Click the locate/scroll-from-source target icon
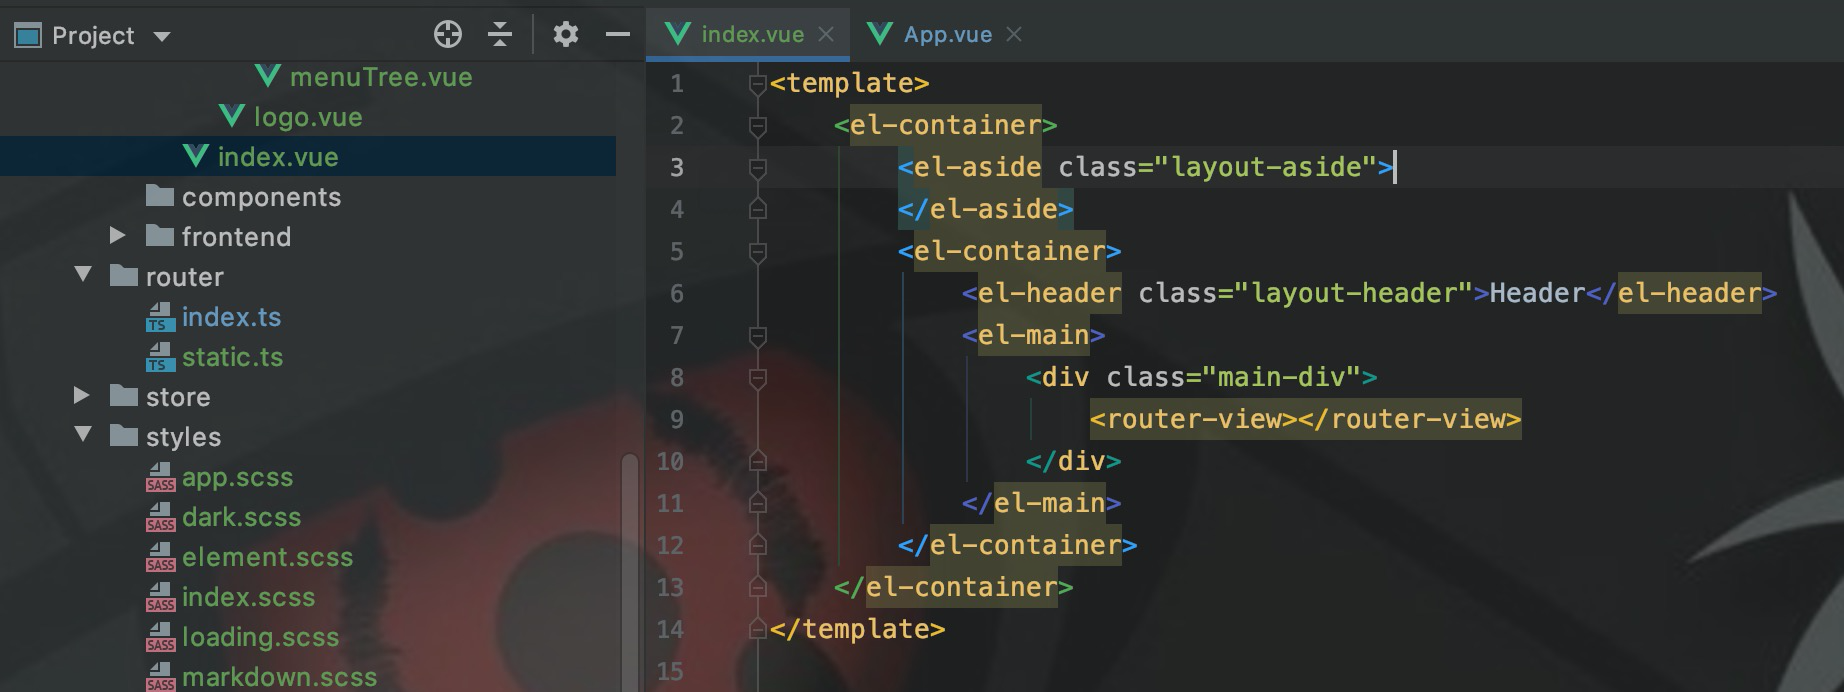 tap(448, 35)
